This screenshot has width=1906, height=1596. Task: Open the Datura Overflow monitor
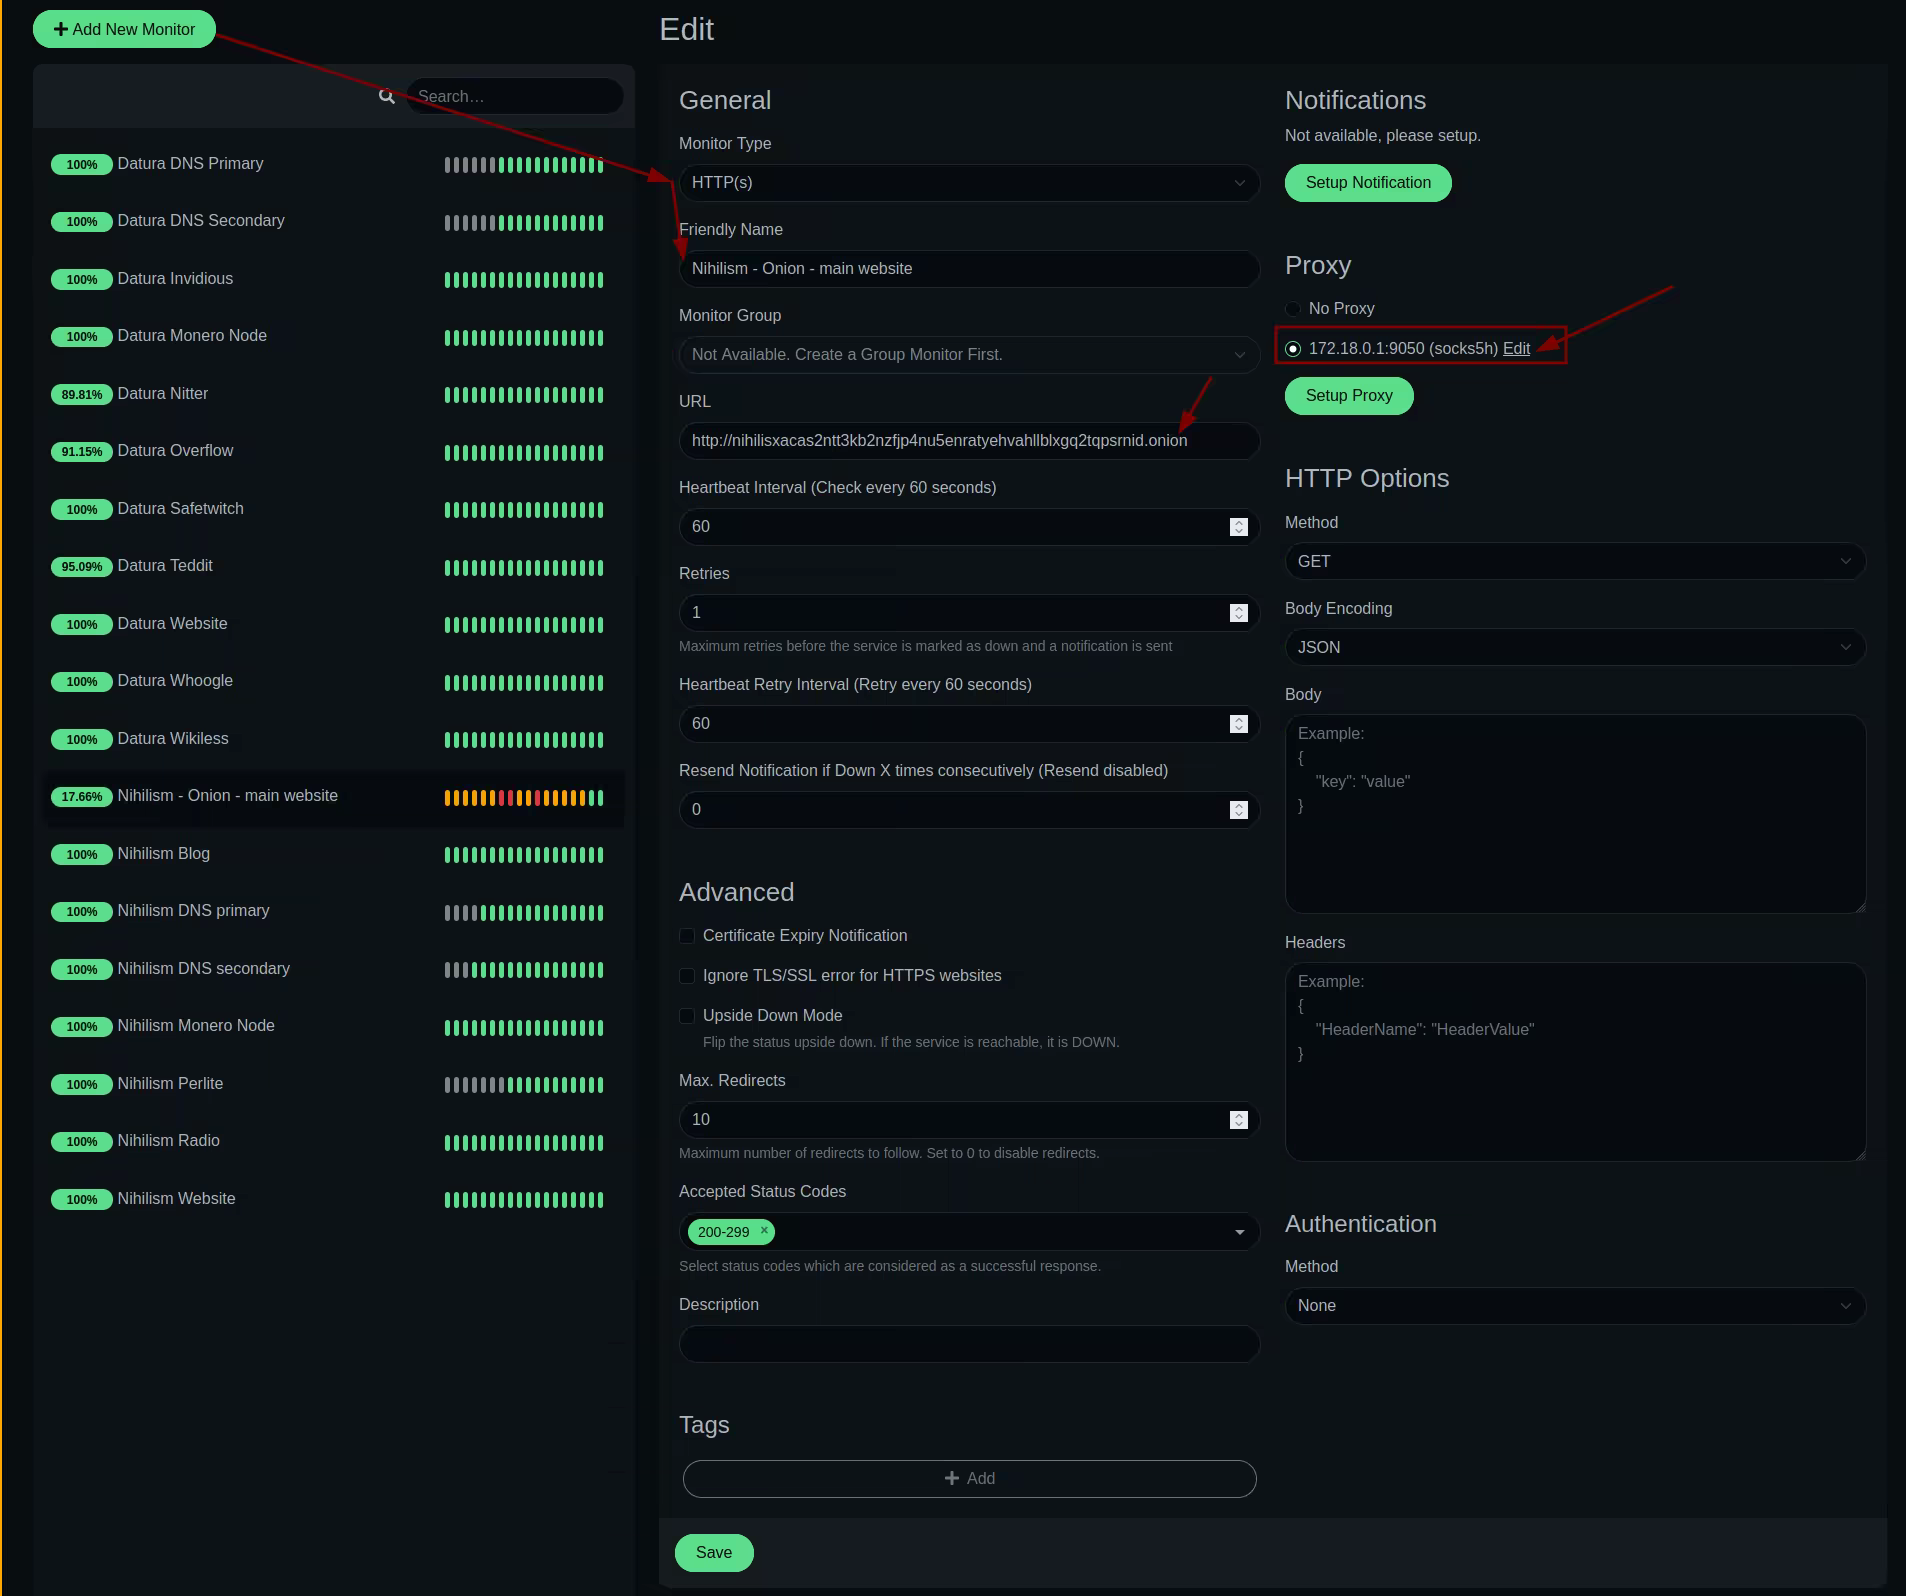335,451
